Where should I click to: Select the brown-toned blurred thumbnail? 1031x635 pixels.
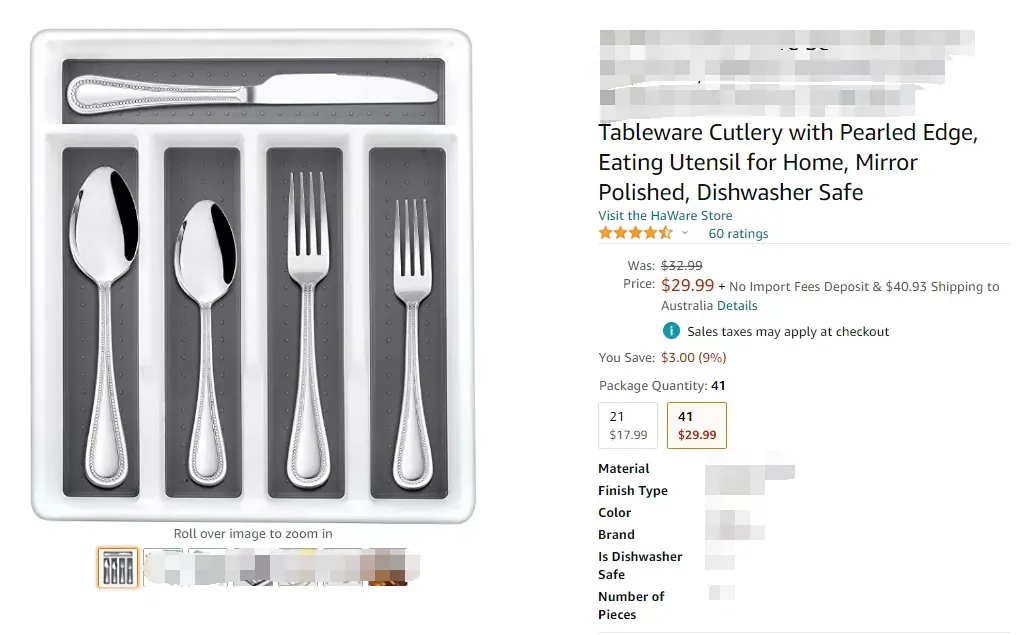coord(388,567)
